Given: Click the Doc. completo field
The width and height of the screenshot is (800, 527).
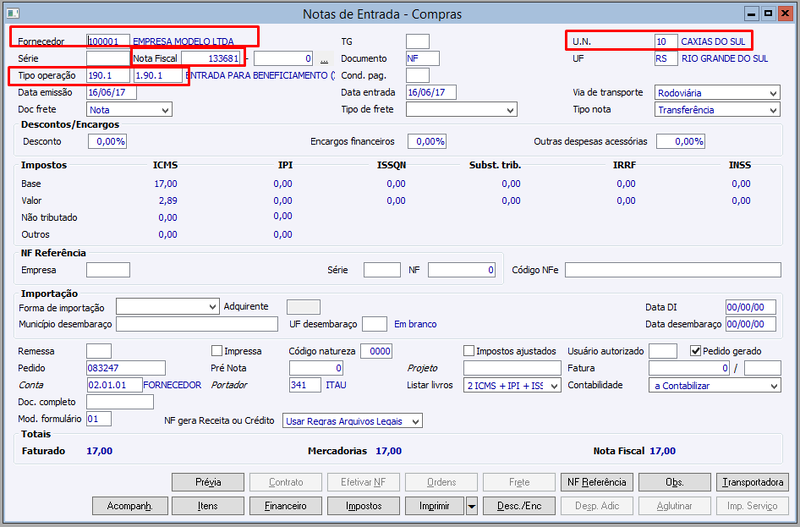Looking at the screenshot, I should [x=120, y=401].
